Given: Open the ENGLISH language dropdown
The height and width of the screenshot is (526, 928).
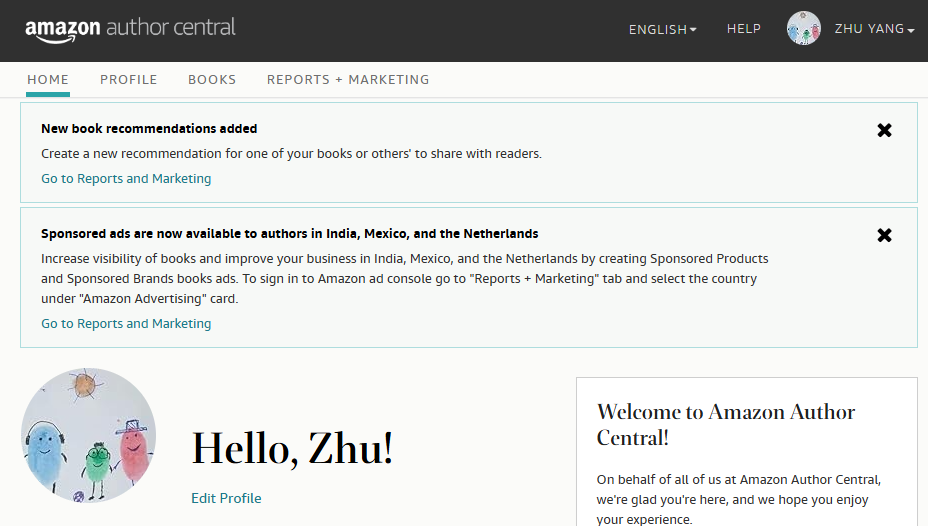Looking at the screenshot, I should click(x=662, y=30).
